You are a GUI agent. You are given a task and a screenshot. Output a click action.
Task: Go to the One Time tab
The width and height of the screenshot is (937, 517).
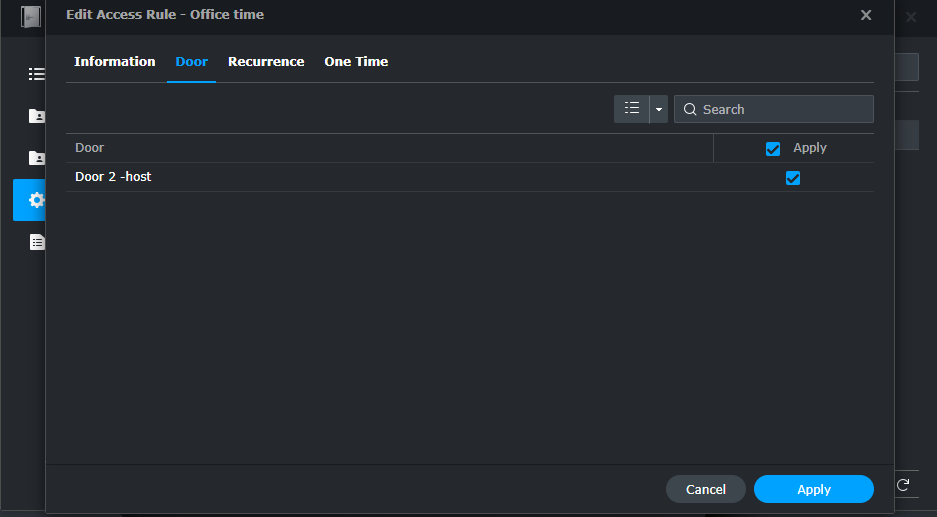click(356, 62)
